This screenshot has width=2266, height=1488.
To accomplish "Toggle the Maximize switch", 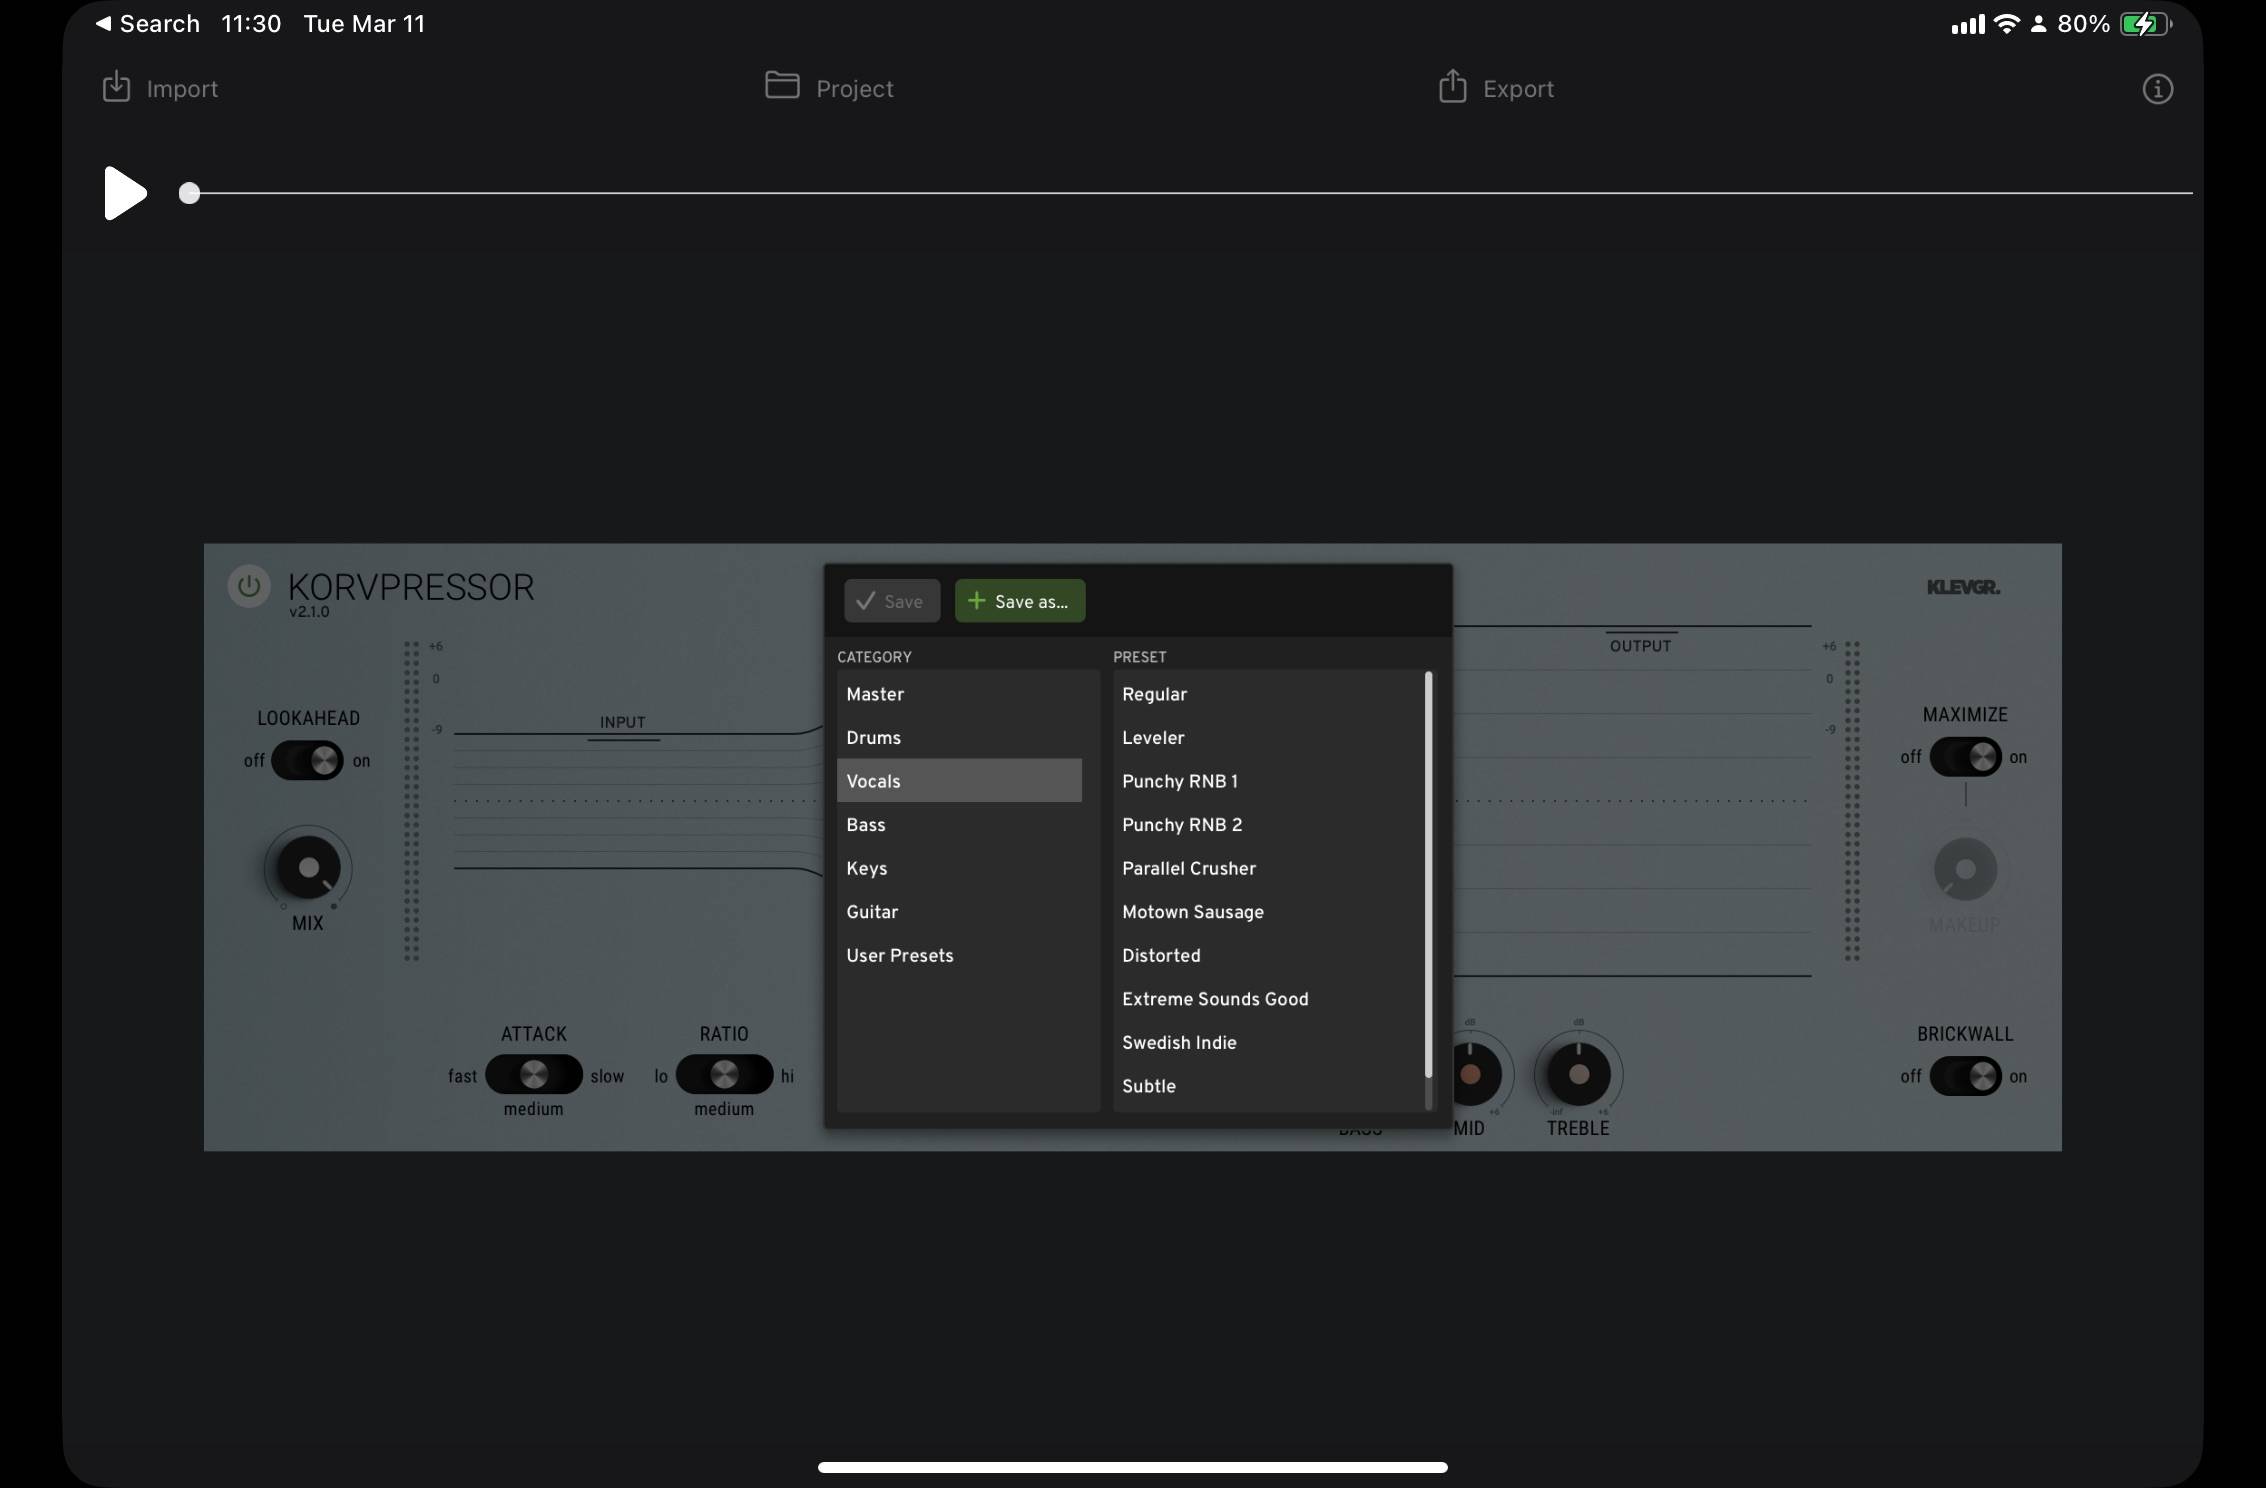I will coord(1965,757).
